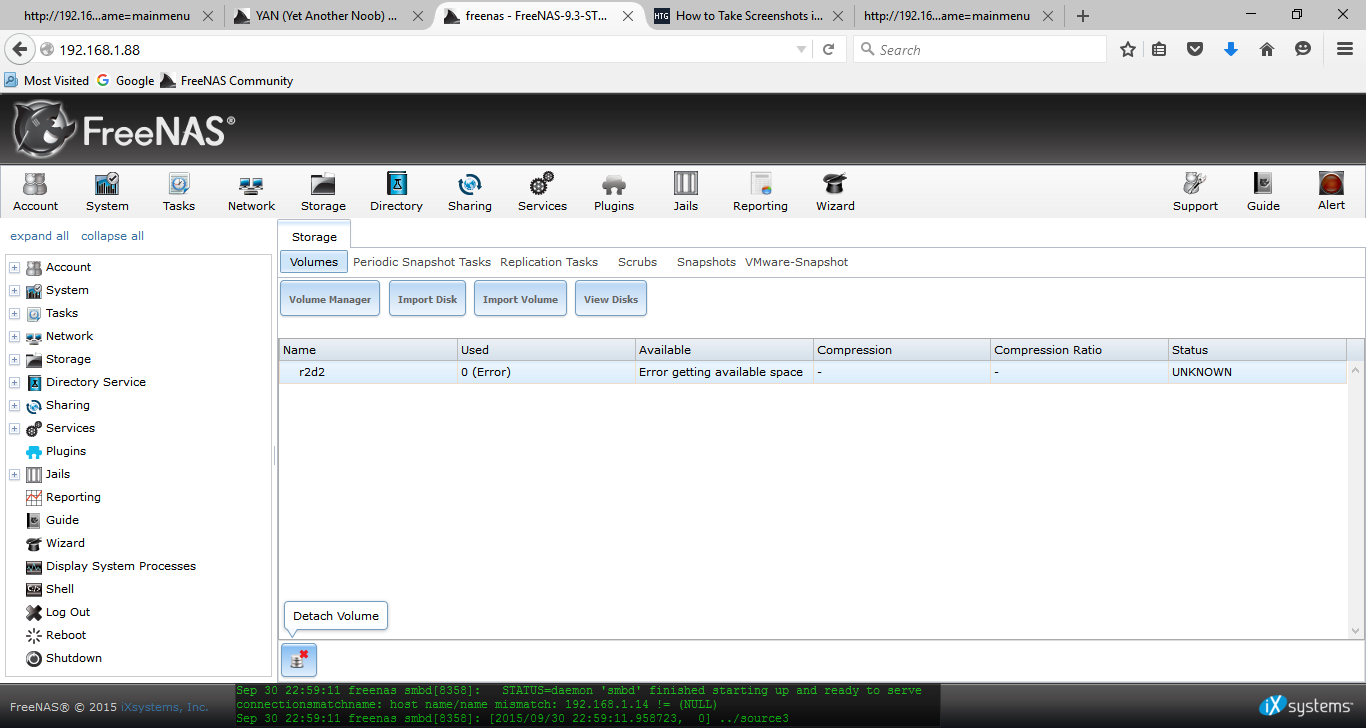Open the FreeNAS Community bookmark
Screen dimensions: 1366x728
226,81
